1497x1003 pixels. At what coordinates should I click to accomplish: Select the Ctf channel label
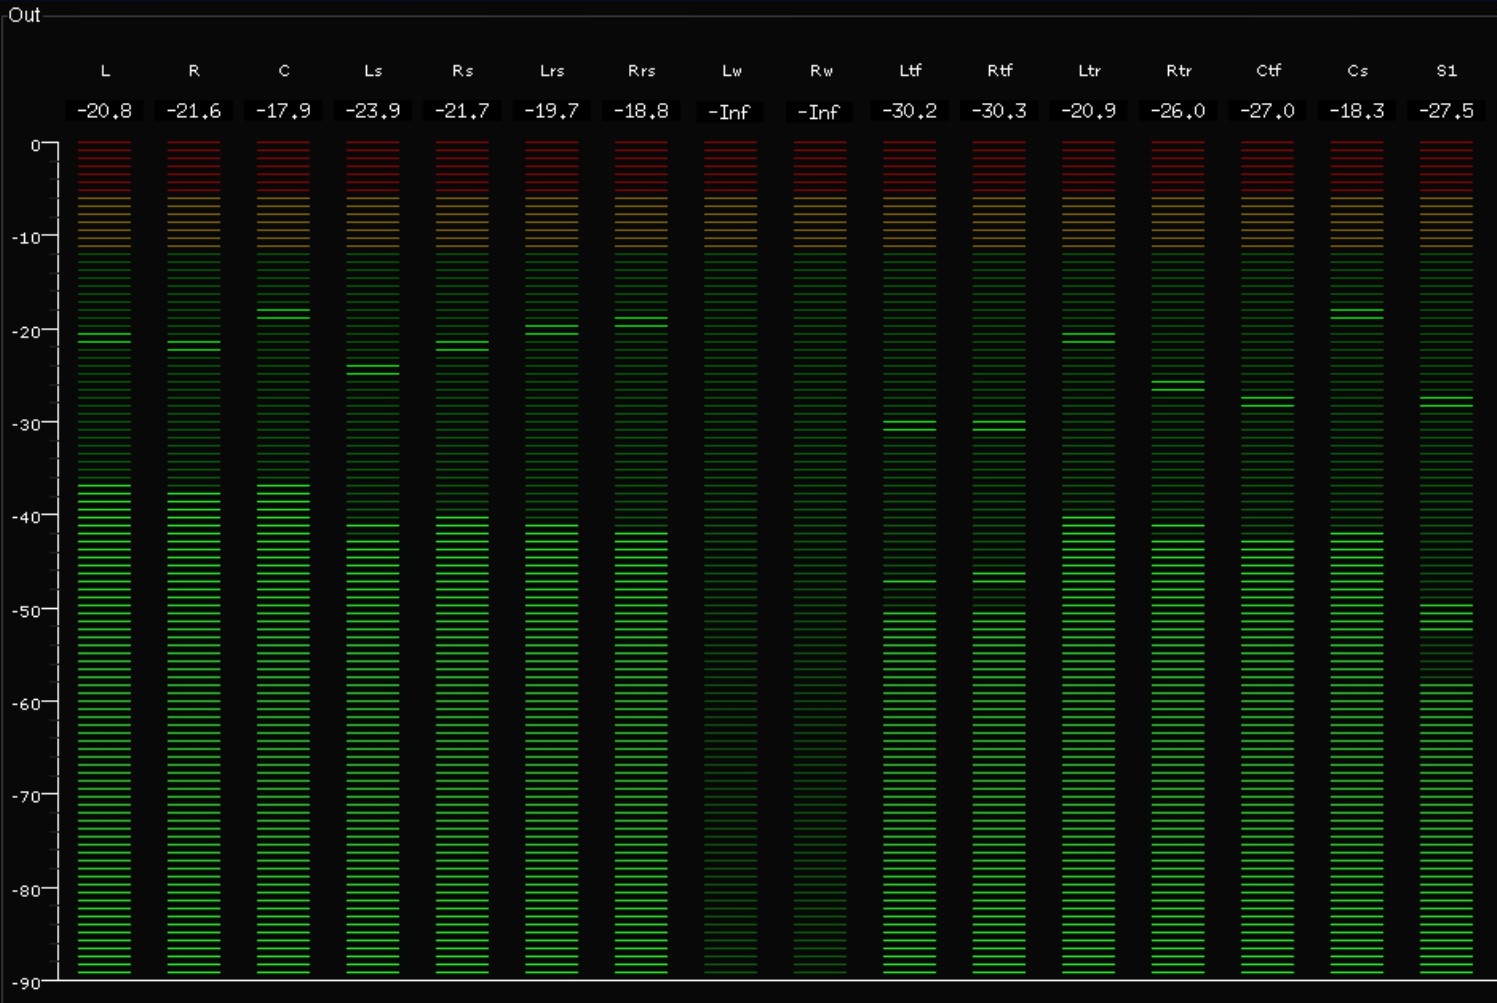[1268, 71]
